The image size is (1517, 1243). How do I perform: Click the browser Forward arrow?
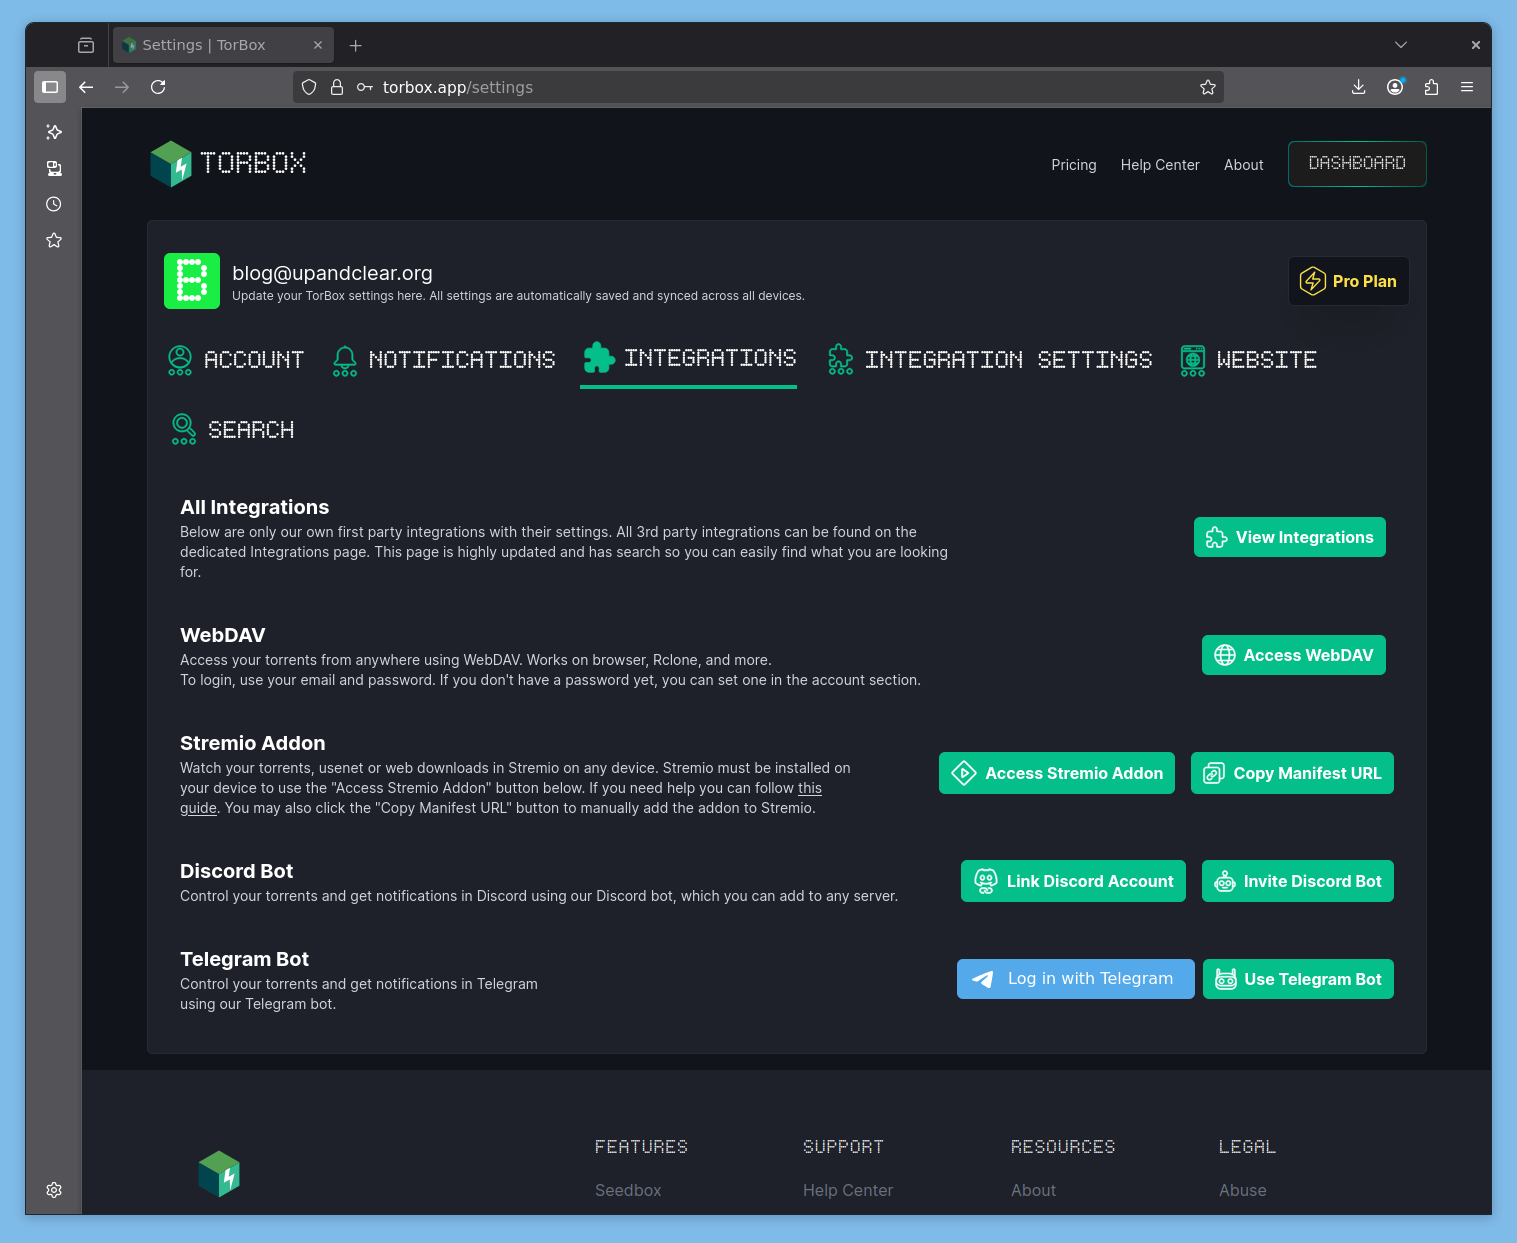122,87
